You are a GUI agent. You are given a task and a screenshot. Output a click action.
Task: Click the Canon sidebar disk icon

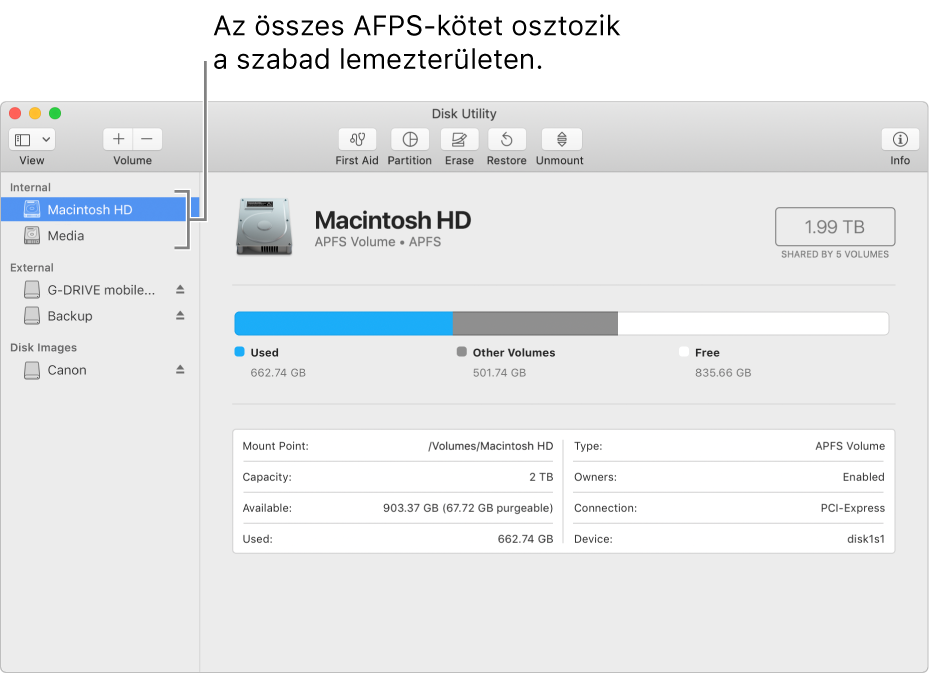32,370
